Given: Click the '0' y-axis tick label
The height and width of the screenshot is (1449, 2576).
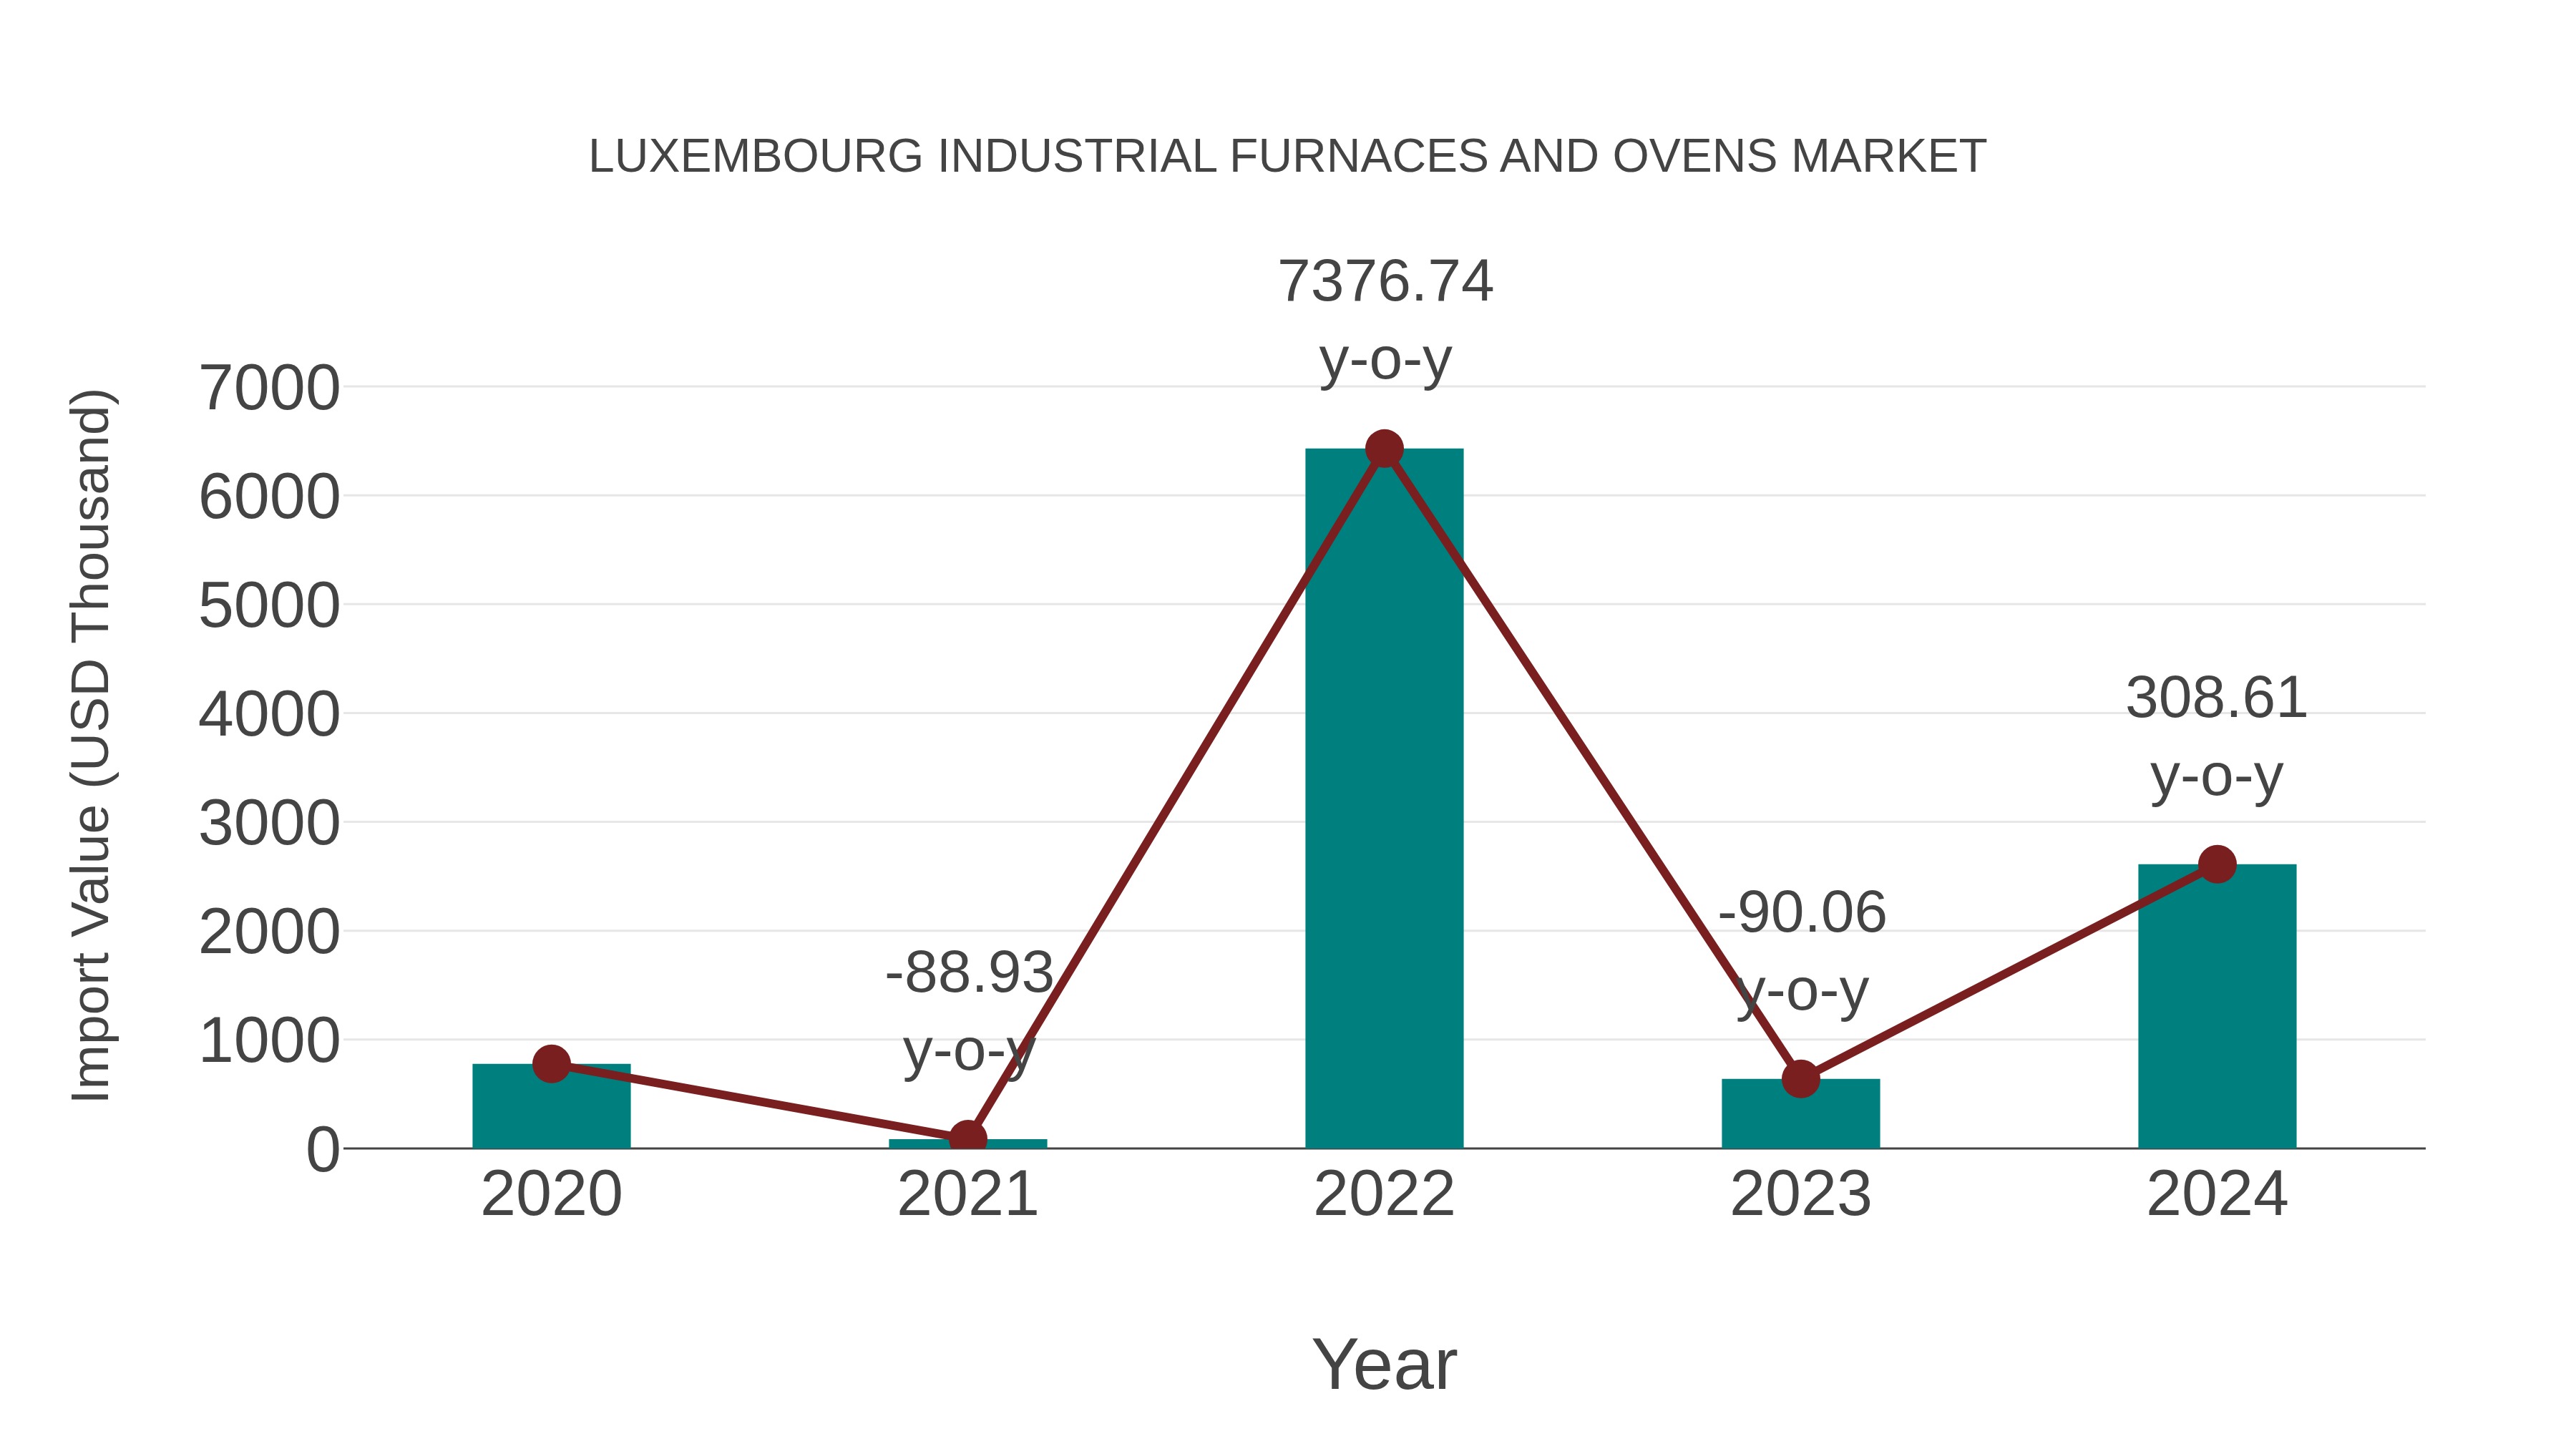Looking at the screenshot, I should point(323,1150).
